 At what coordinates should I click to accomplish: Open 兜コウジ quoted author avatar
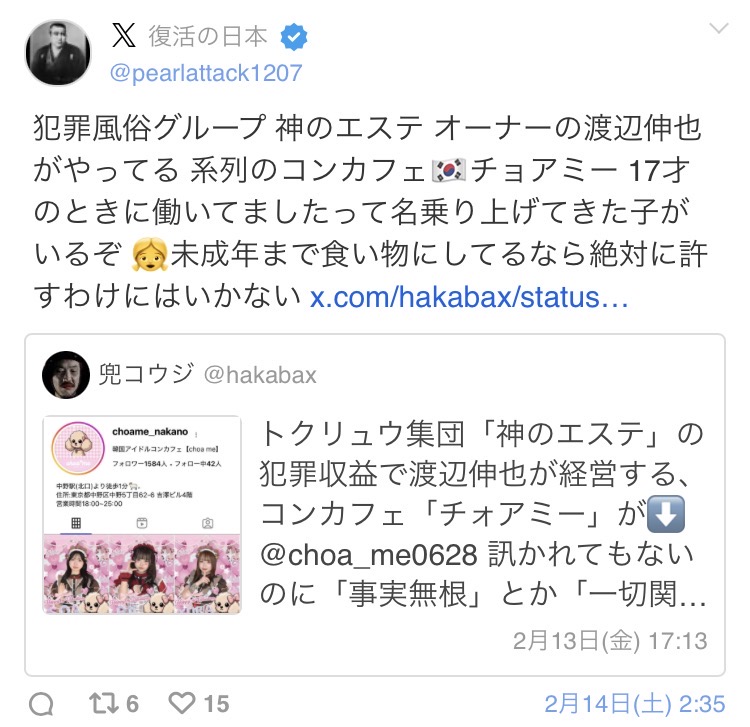(66, 375)
